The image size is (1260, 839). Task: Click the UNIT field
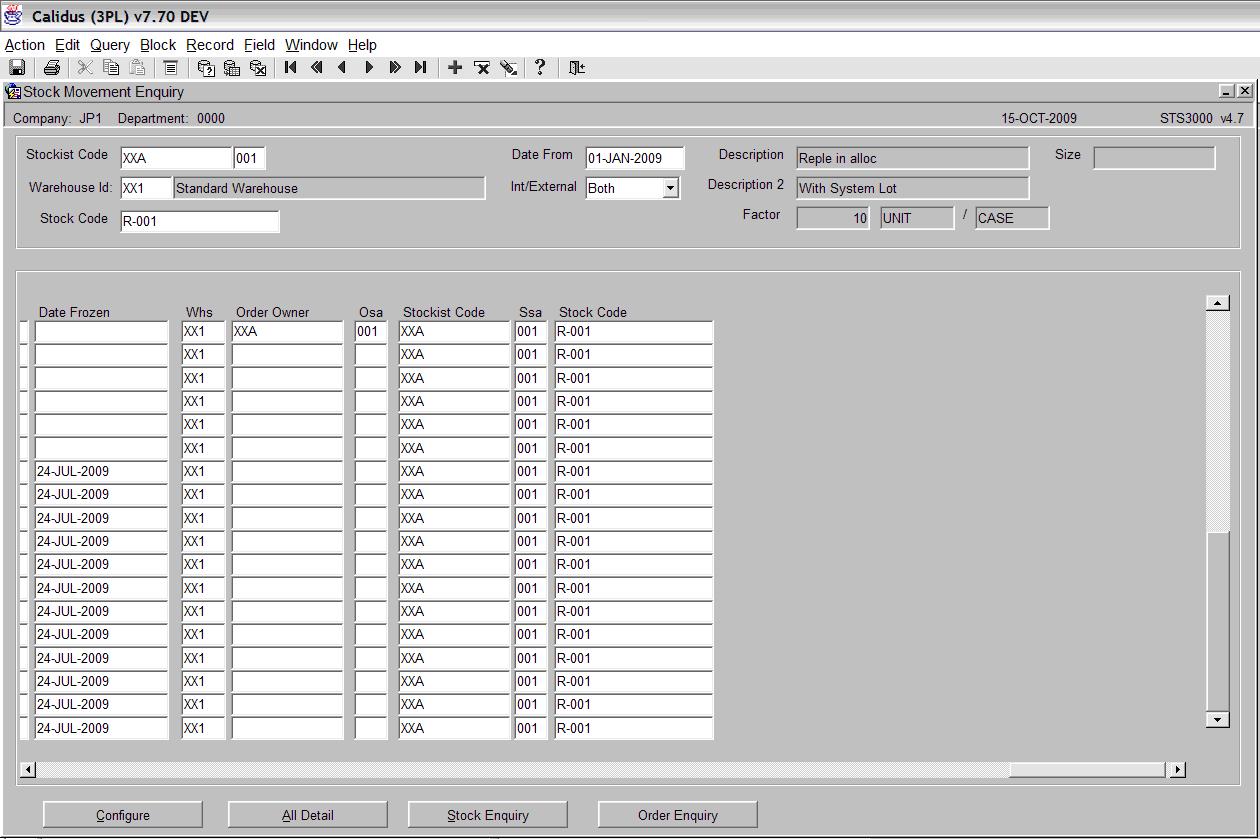[x=917, y=218]
